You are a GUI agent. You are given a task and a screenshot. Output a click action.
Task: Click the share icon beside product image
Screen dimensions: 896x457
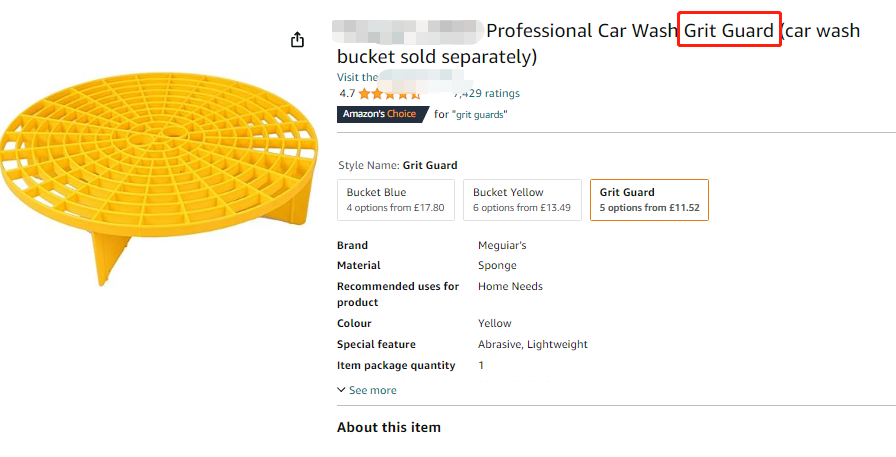tap(297, 40)
